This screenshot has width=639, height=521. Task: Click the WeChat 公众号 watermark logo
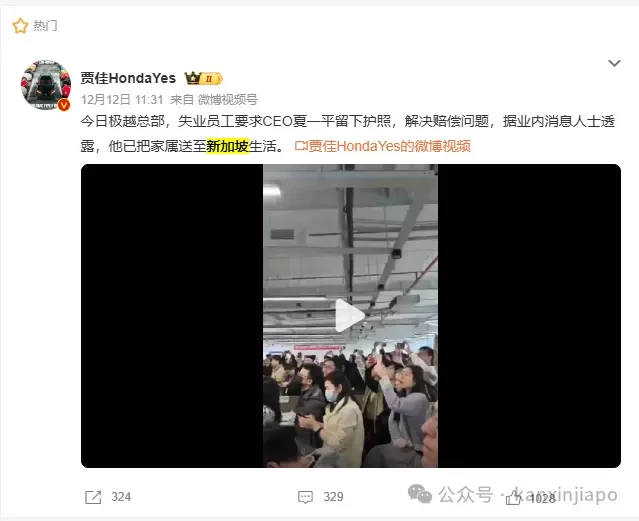(x=420, y=494)
